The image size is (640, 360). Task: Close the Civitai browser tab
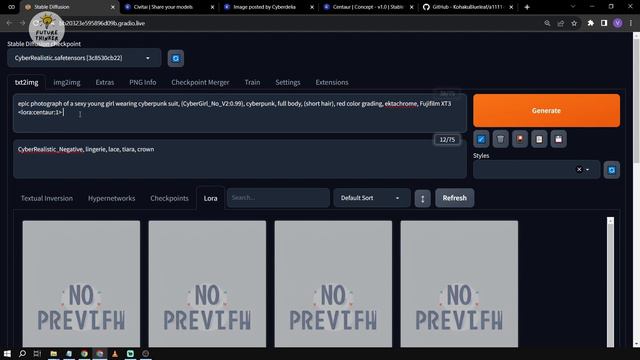212,7
